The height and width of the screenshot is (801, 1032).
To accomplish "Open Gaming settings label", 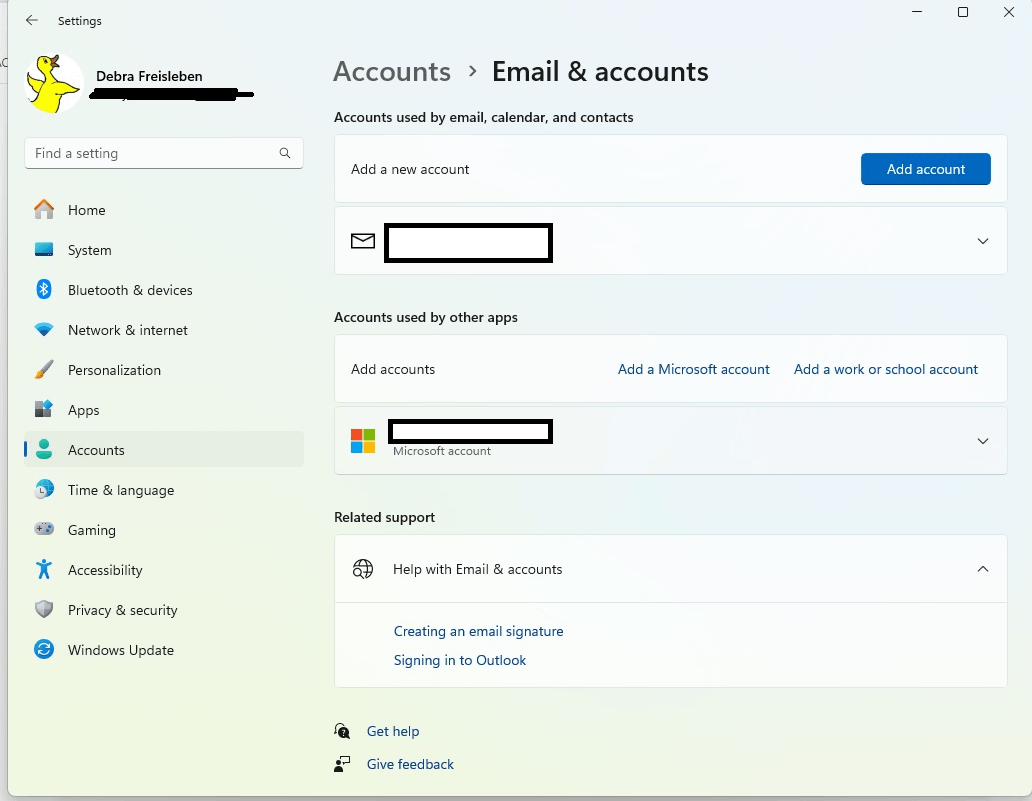I will [x=91, y=530].
